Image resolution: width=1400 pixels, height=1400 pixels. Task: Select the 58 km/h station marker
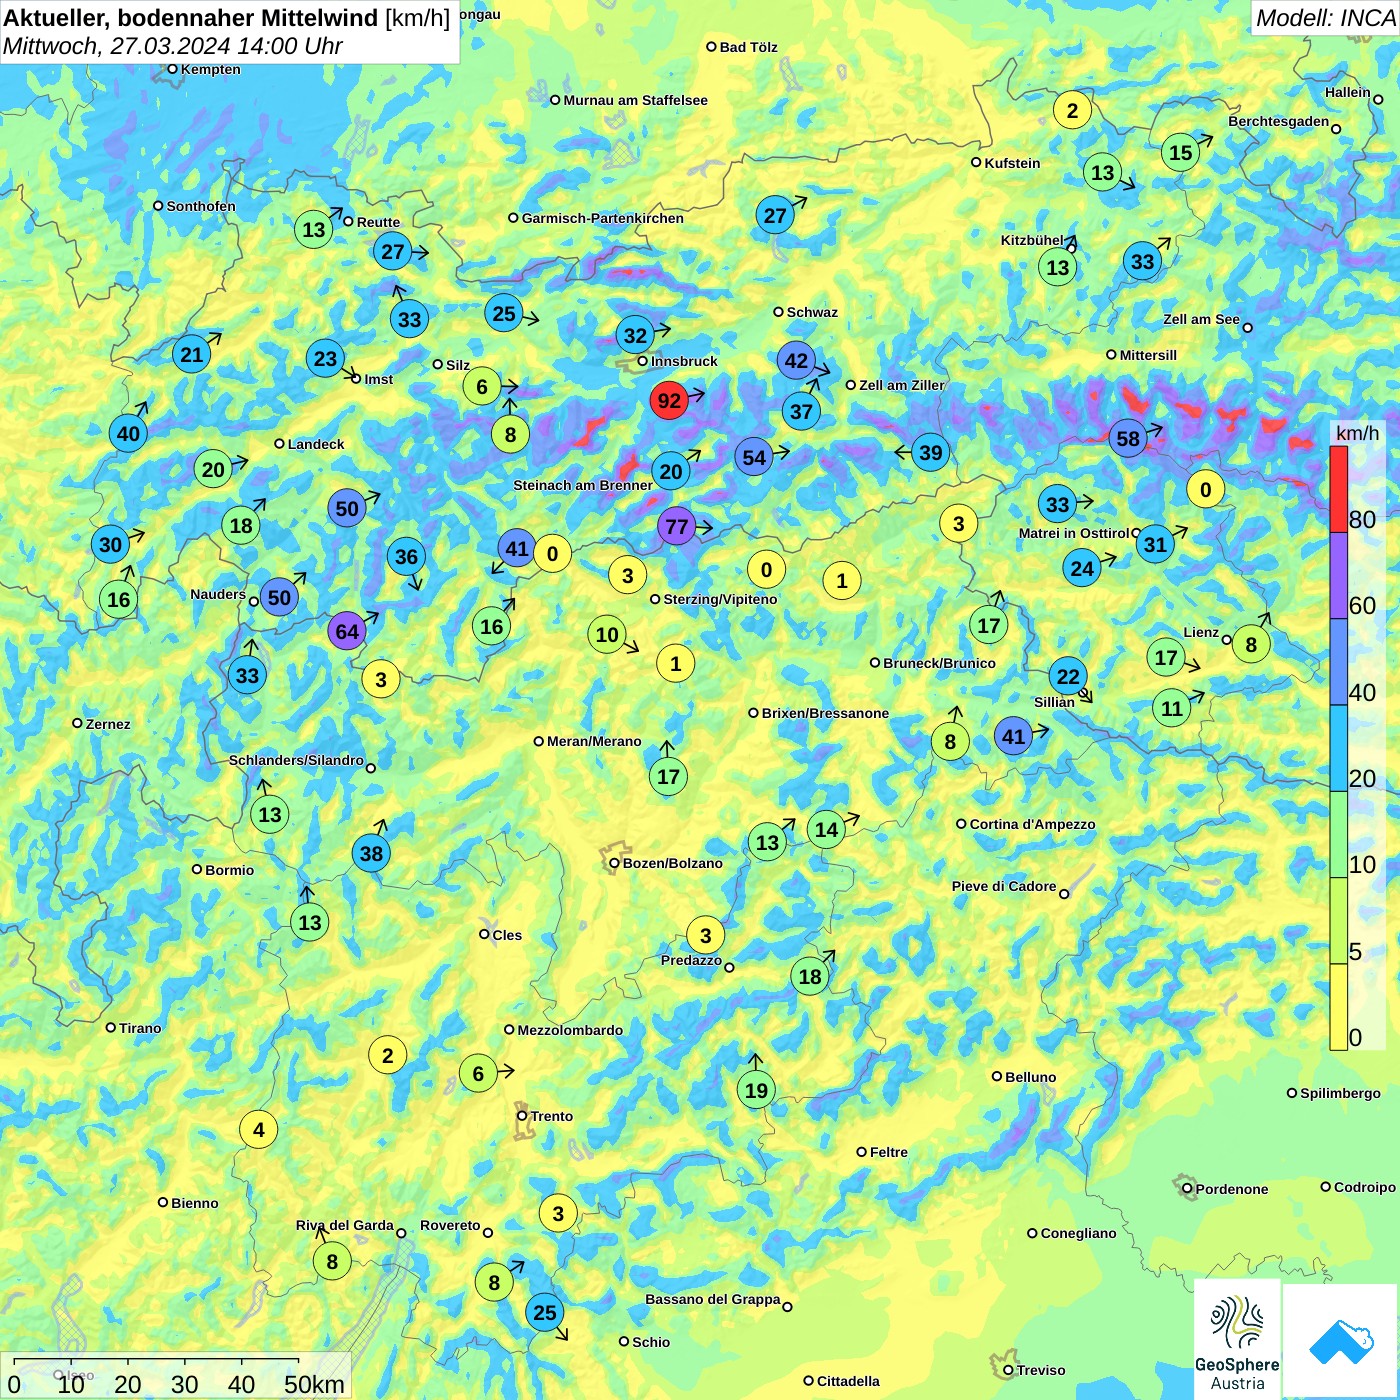[1128, 438]
